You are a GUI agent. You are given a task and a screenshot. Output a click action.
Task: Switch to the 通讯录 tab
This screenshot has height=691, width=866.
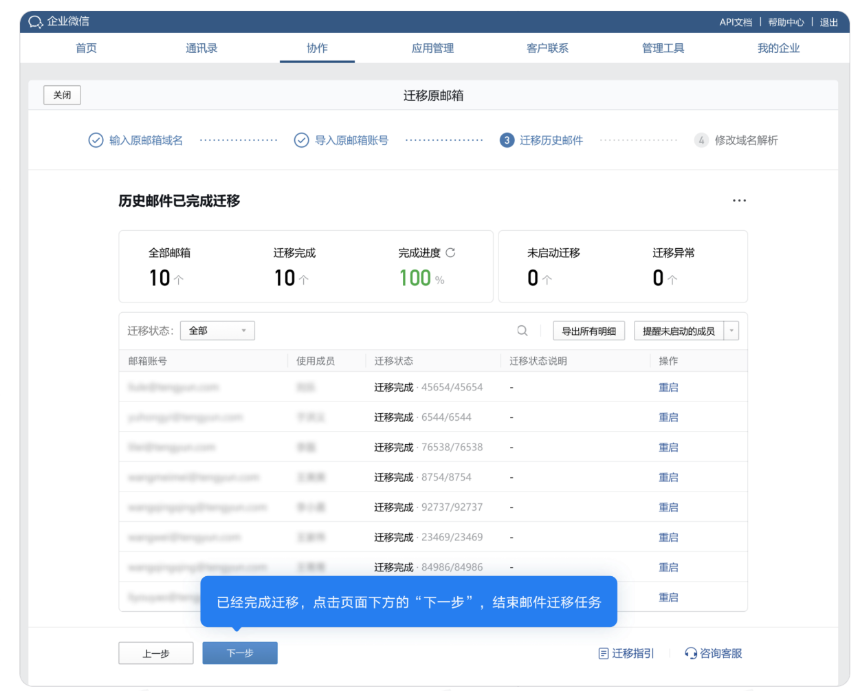pos(201,46)
